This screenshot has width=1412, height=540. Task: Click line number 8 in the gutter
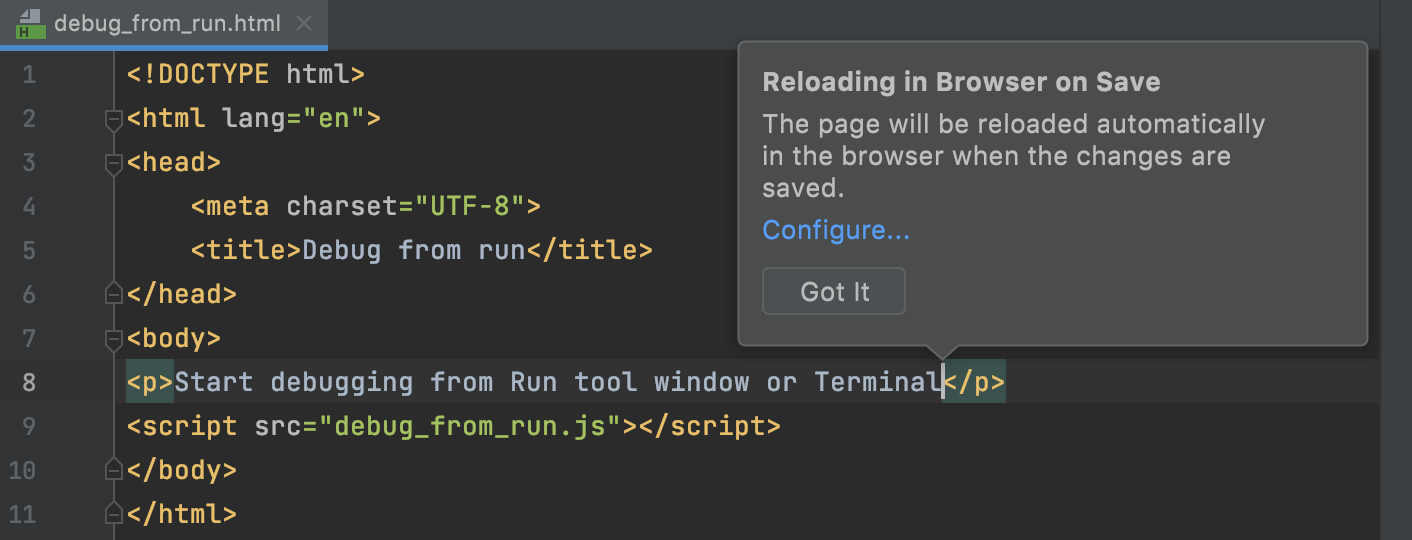28,382
